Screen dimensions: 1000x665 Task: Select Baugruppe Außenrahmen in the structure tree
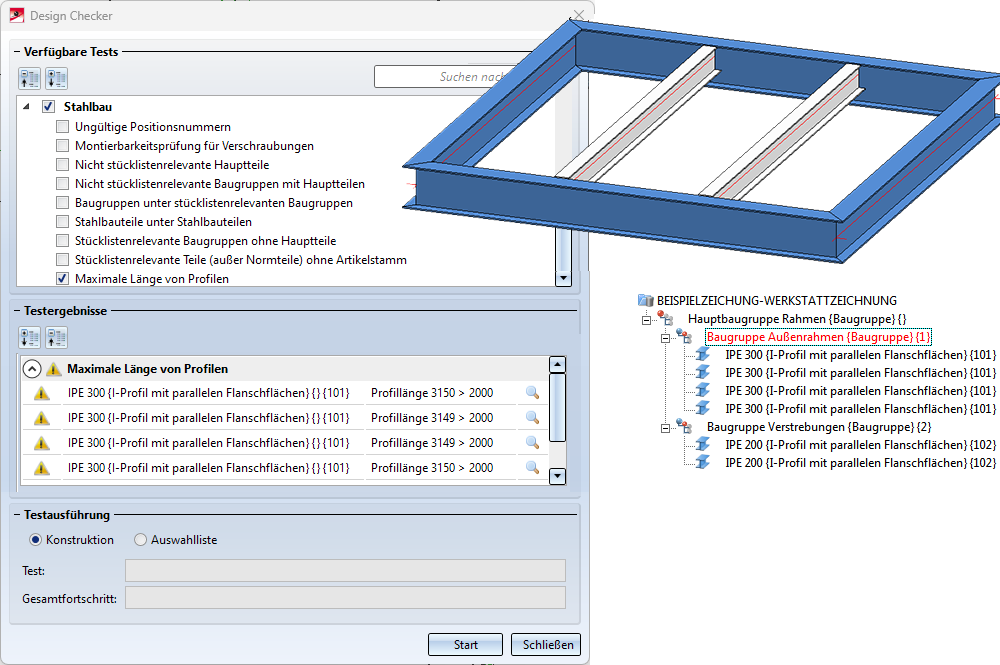pos(817,337)
